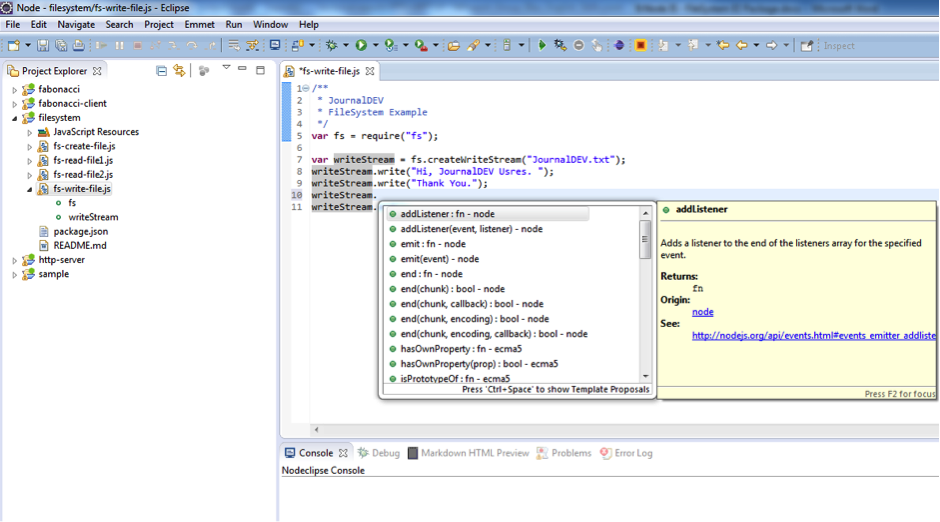The image size is (940, 522).
Task: Click the node origin link in documentation popup
Action: pyautogui.click(x=703, y=312)
